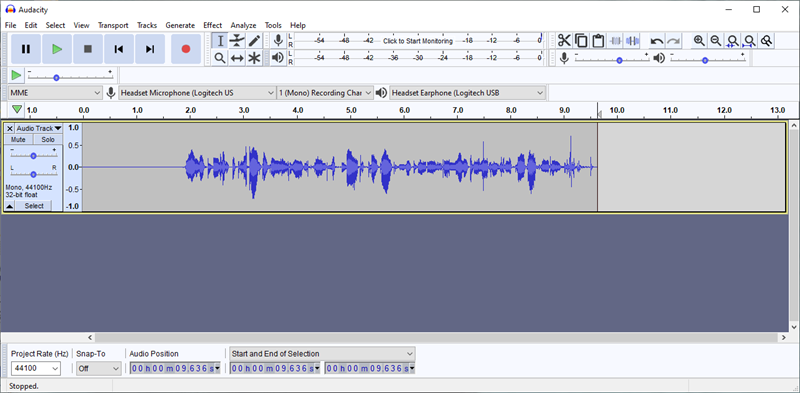Viewport: 800px width, 393px height.
Task: Click the playback meter speaker icon
Action: click(278, 58)
